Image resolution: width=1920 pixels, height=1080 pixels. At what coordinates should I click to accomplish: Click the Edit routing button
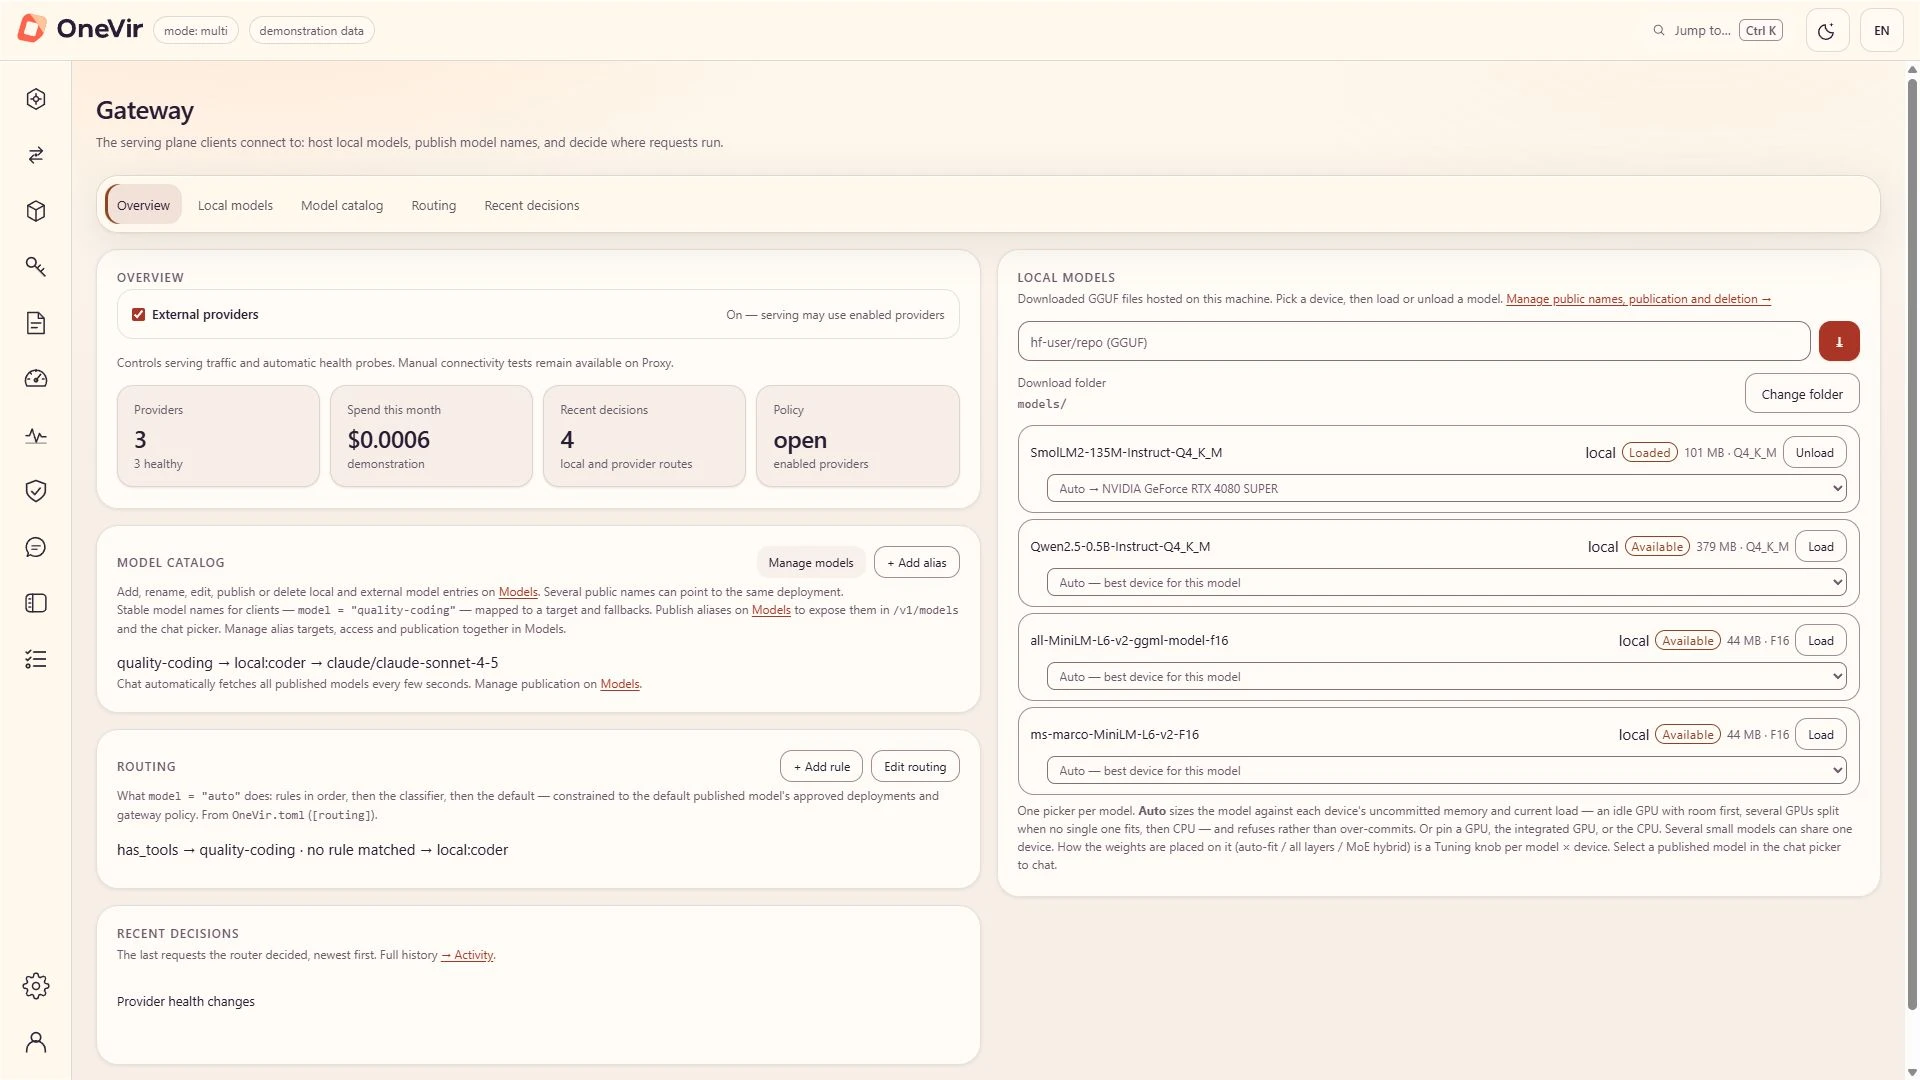coord(915,767)
